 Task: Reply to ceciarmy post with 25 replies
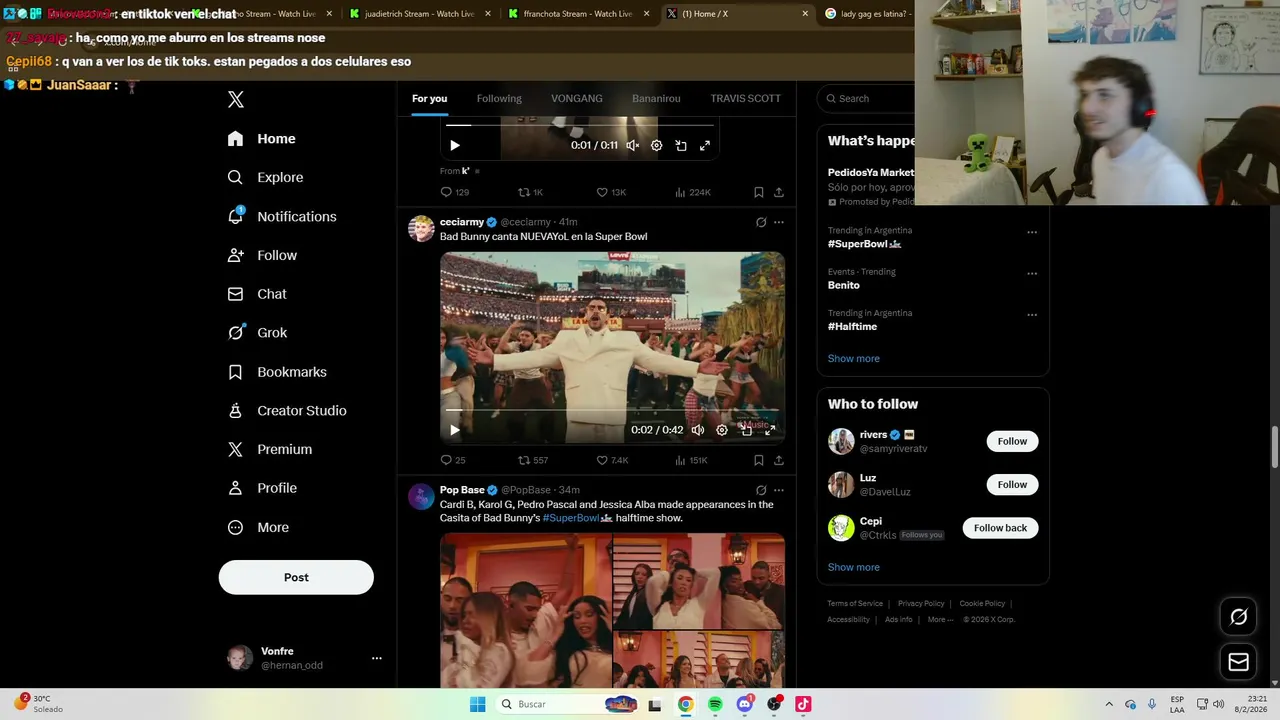[x=453, y=460]
